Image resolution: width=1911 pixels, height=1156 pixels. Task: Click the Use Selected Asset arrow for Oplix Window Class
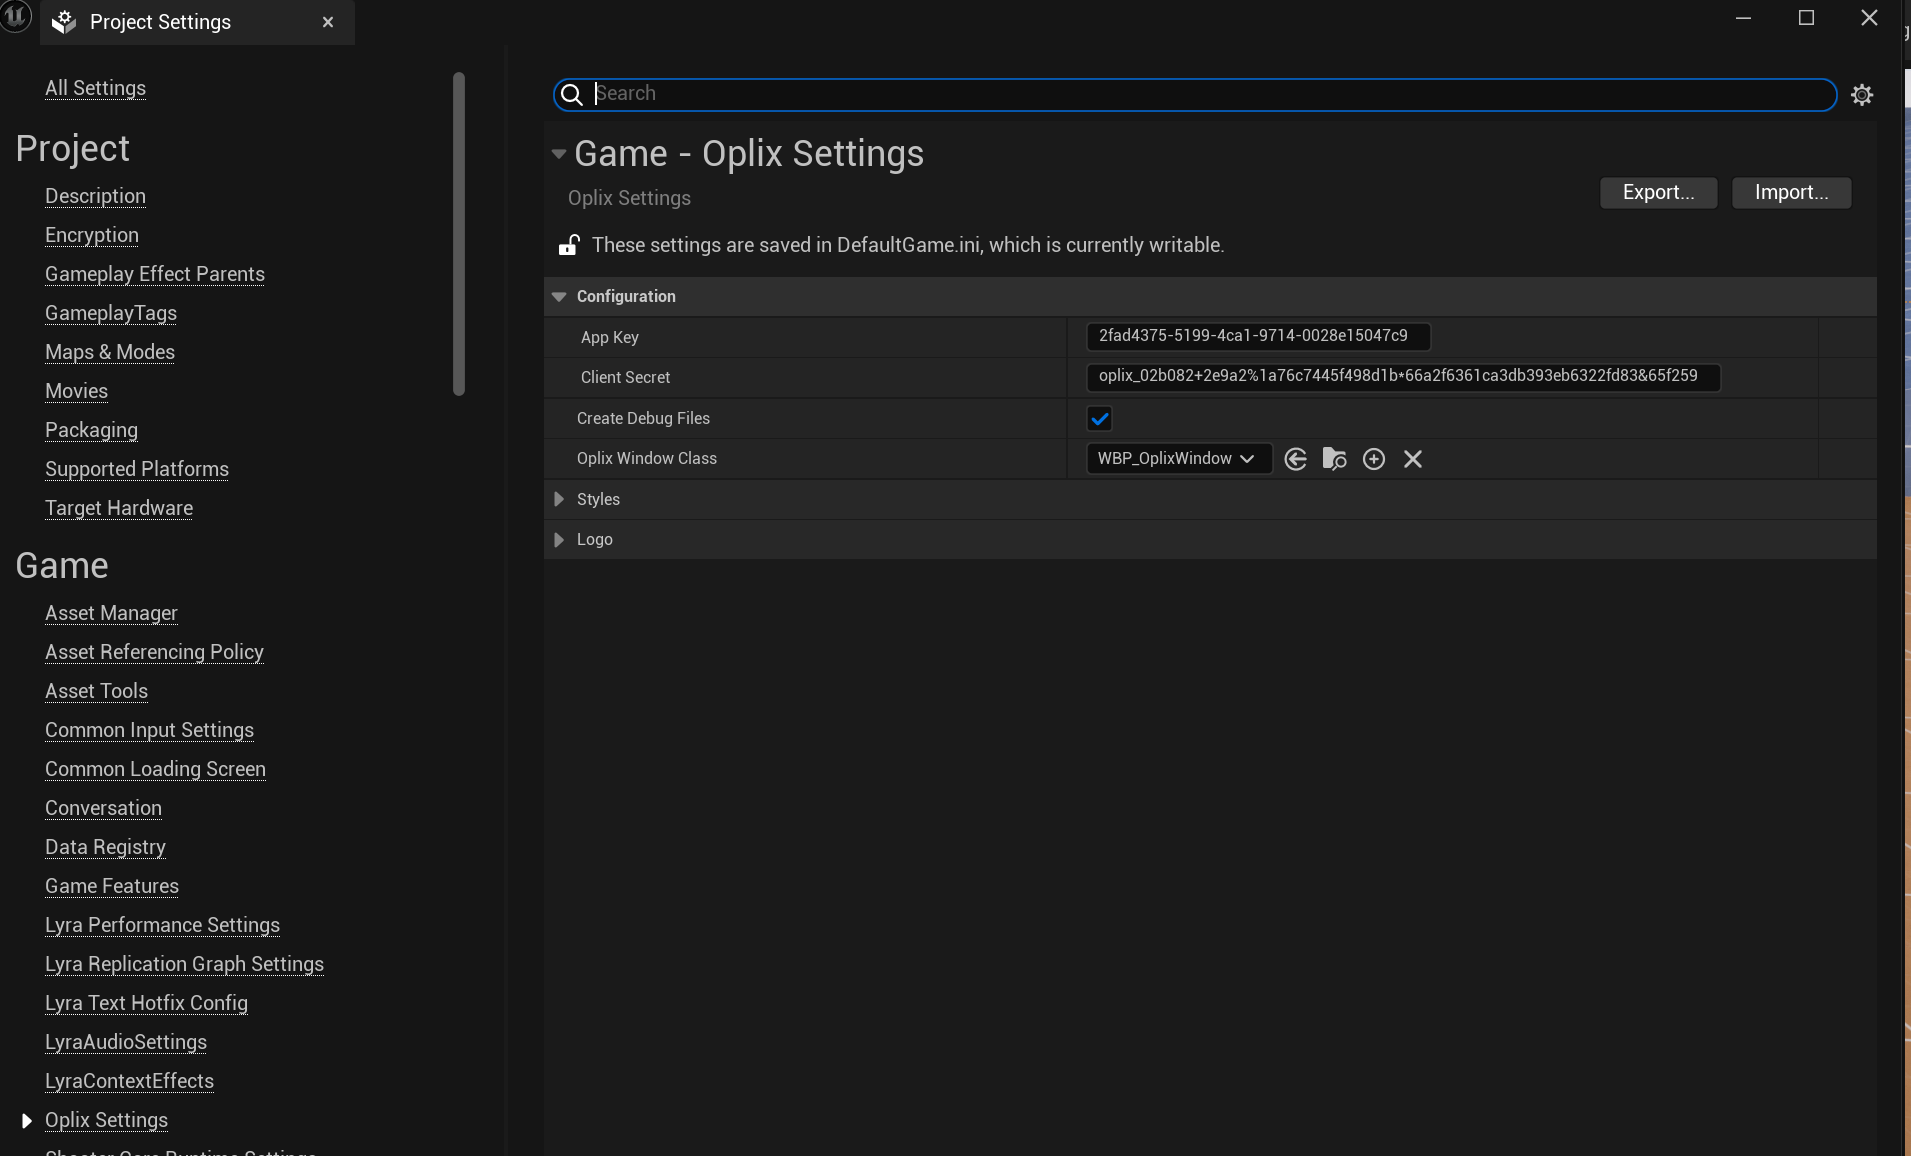coord(1295,459)
